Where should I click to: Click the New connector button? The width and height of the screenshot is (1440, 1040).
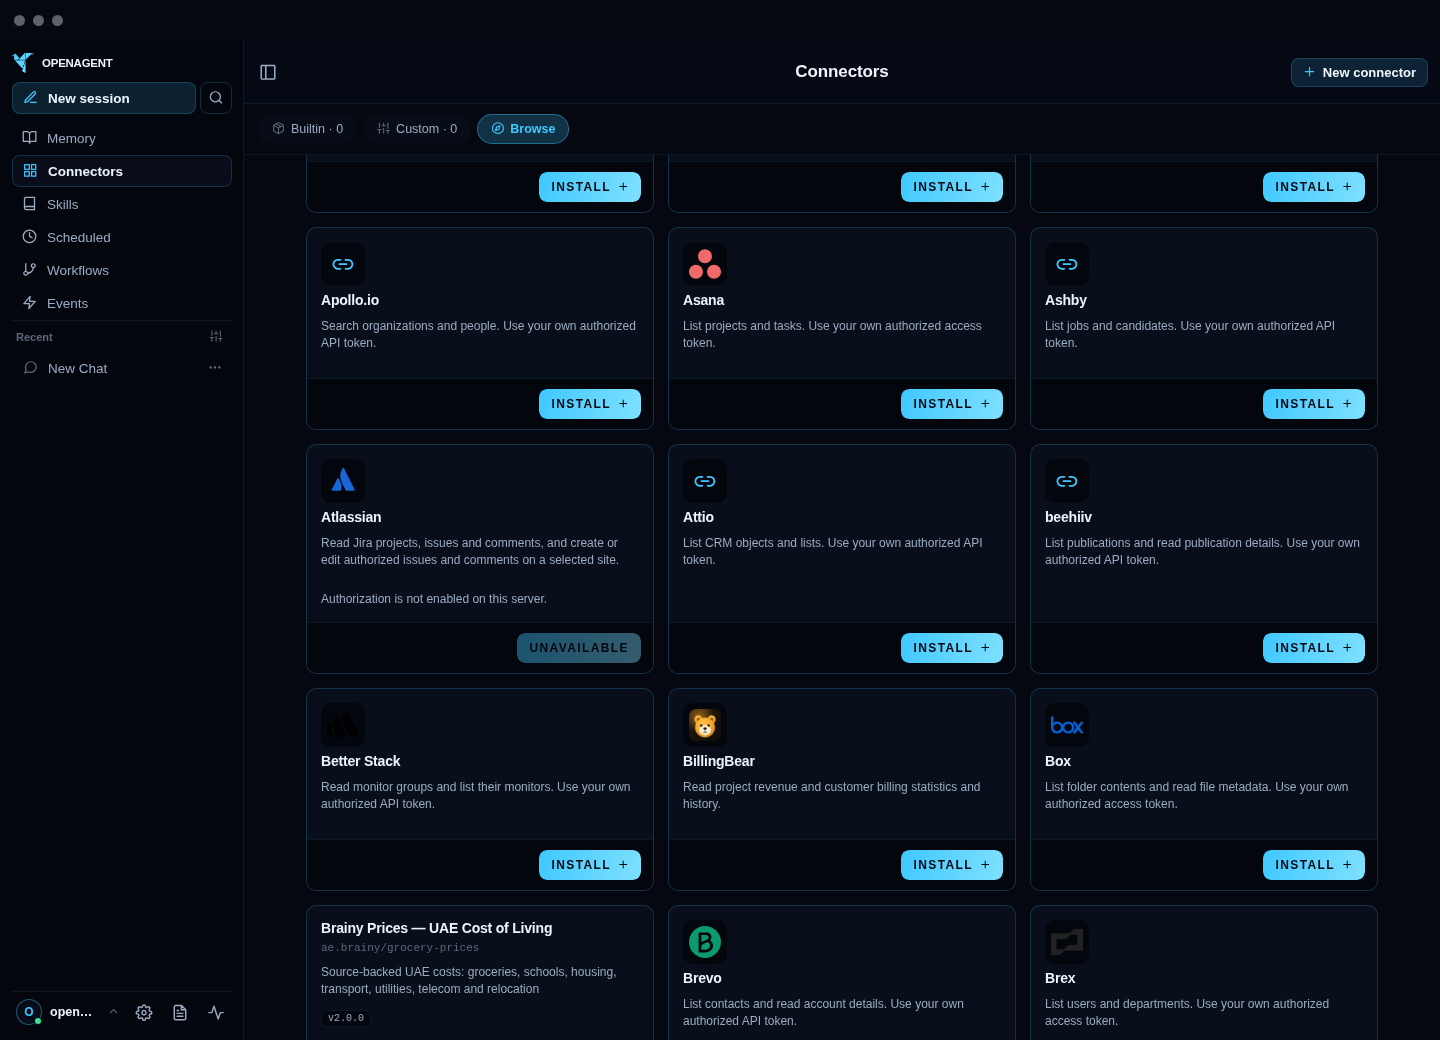[1359, 72]
